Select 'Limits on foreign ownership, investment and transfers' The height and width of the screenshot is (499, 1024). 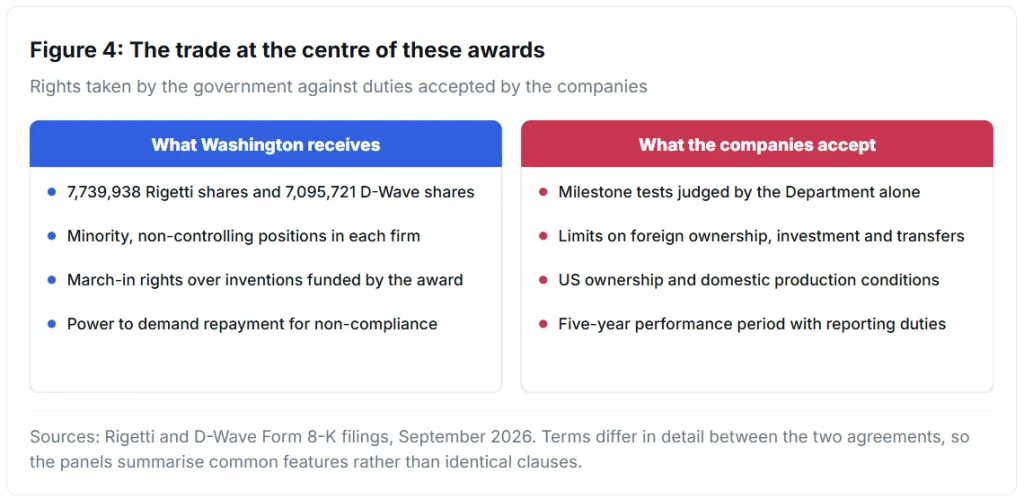coord(761,236)
